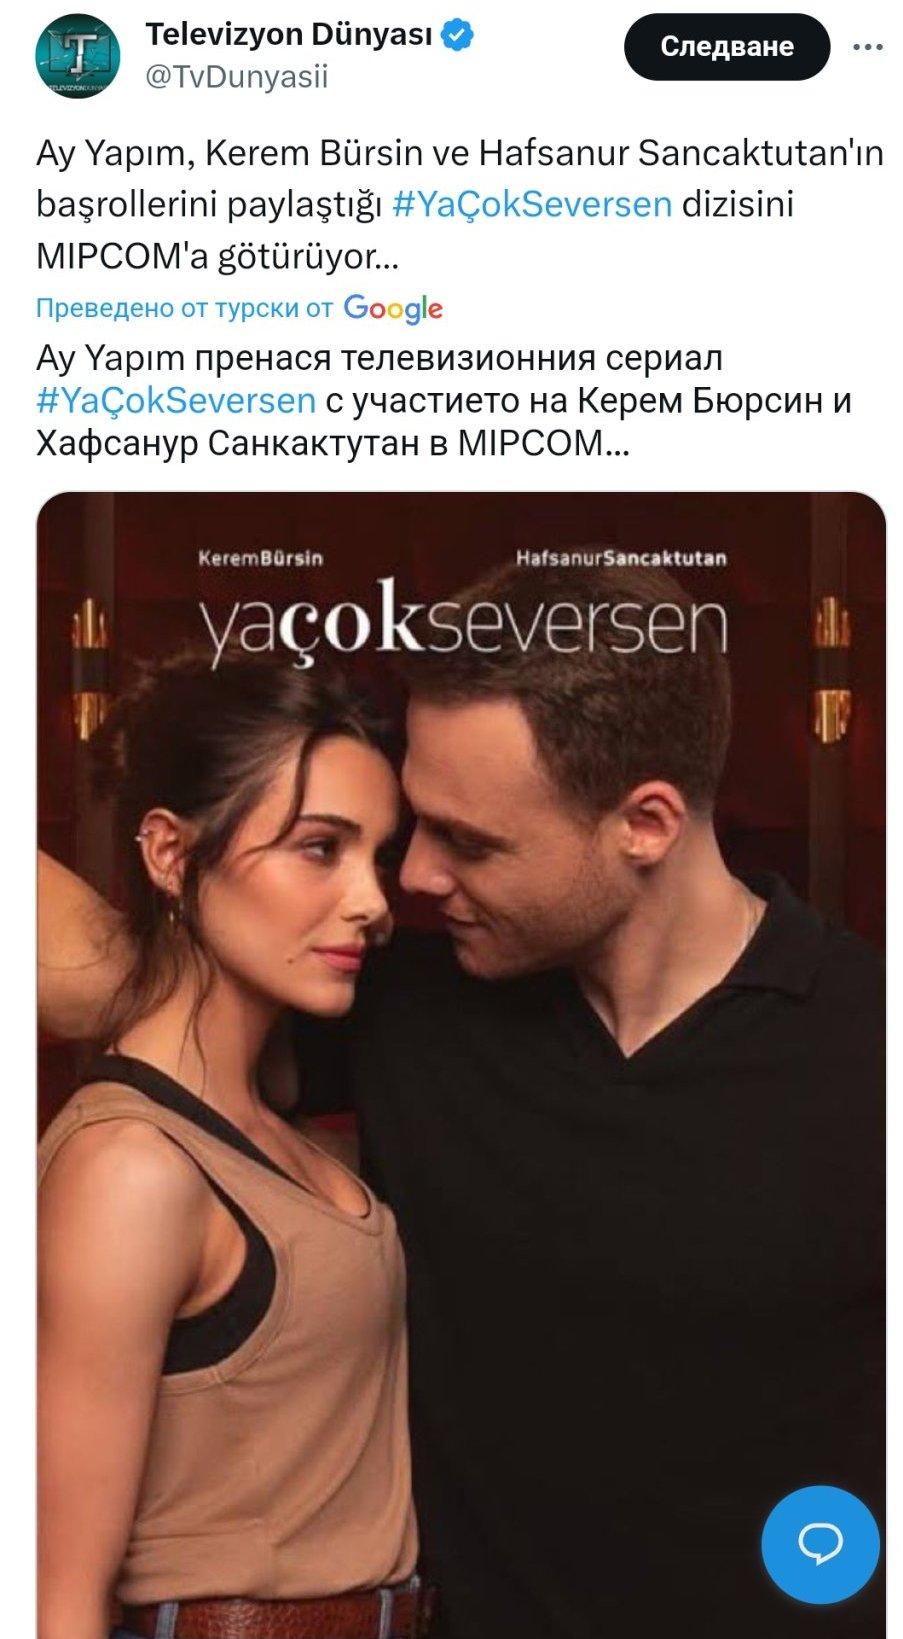This screenshot has width=903, height=1639.
Task: Open the three-dot more options menu
Action: [867, 47]
